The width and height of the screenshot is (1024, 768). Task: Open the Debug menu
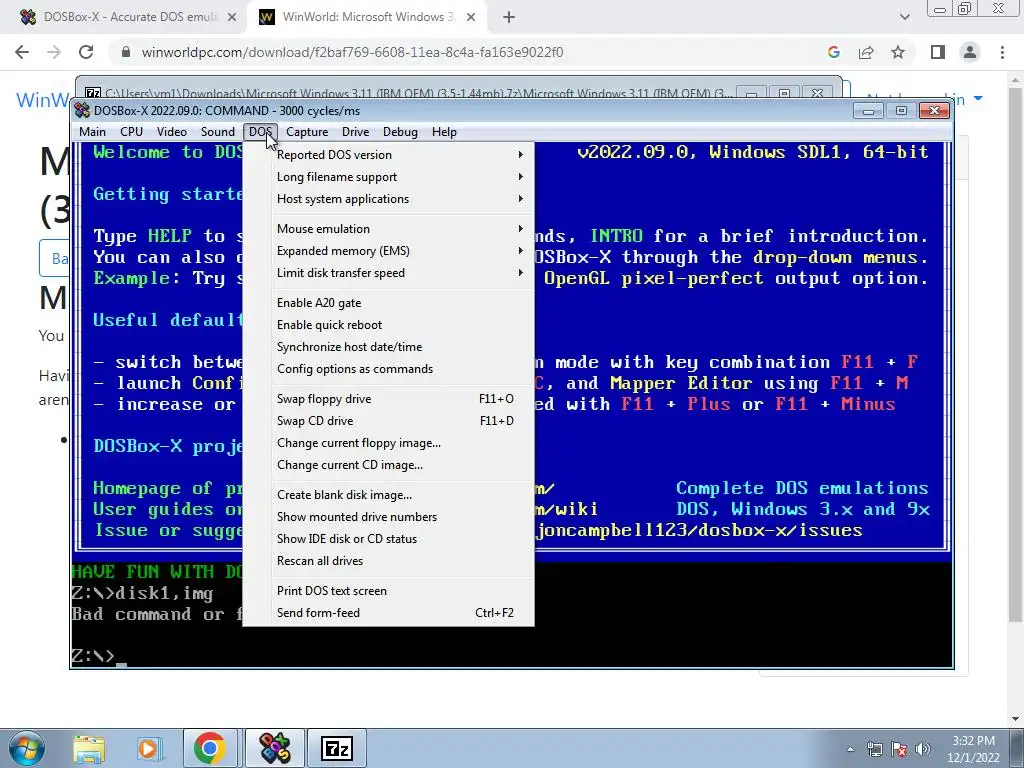tap(400, 132)
